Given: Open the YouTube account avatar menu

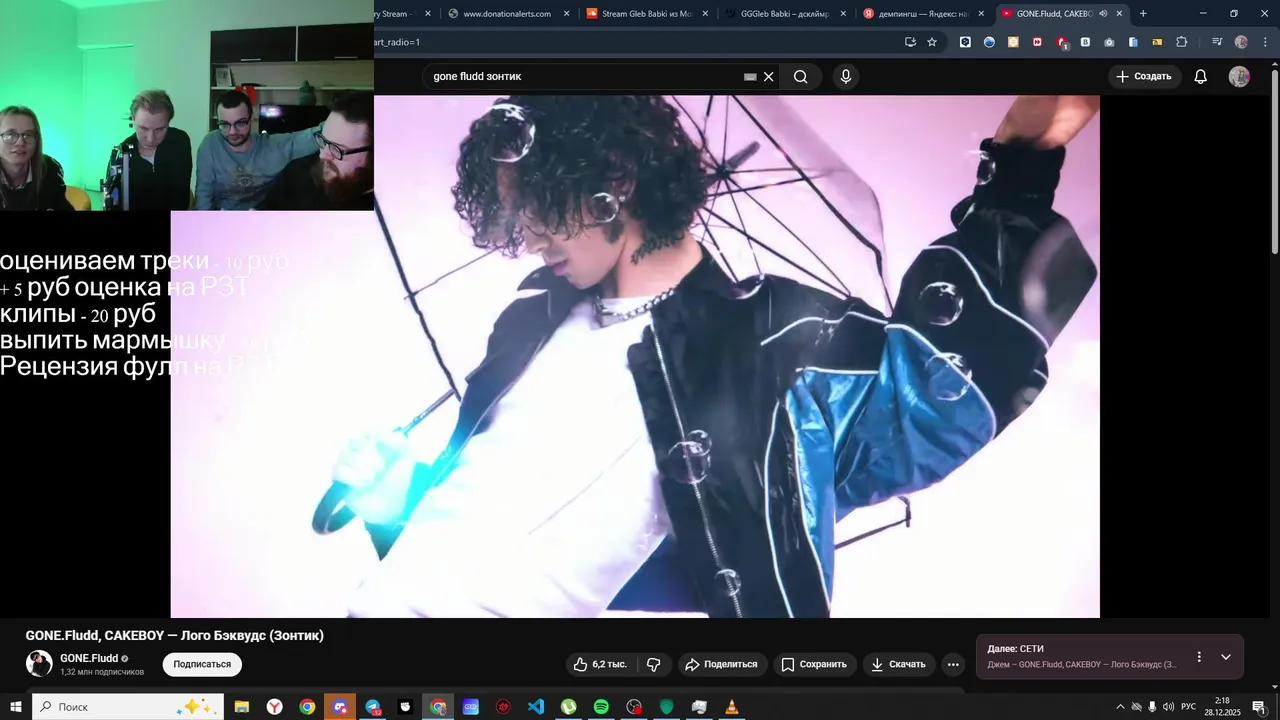Looking at the screenshot, I should 1239,77.
